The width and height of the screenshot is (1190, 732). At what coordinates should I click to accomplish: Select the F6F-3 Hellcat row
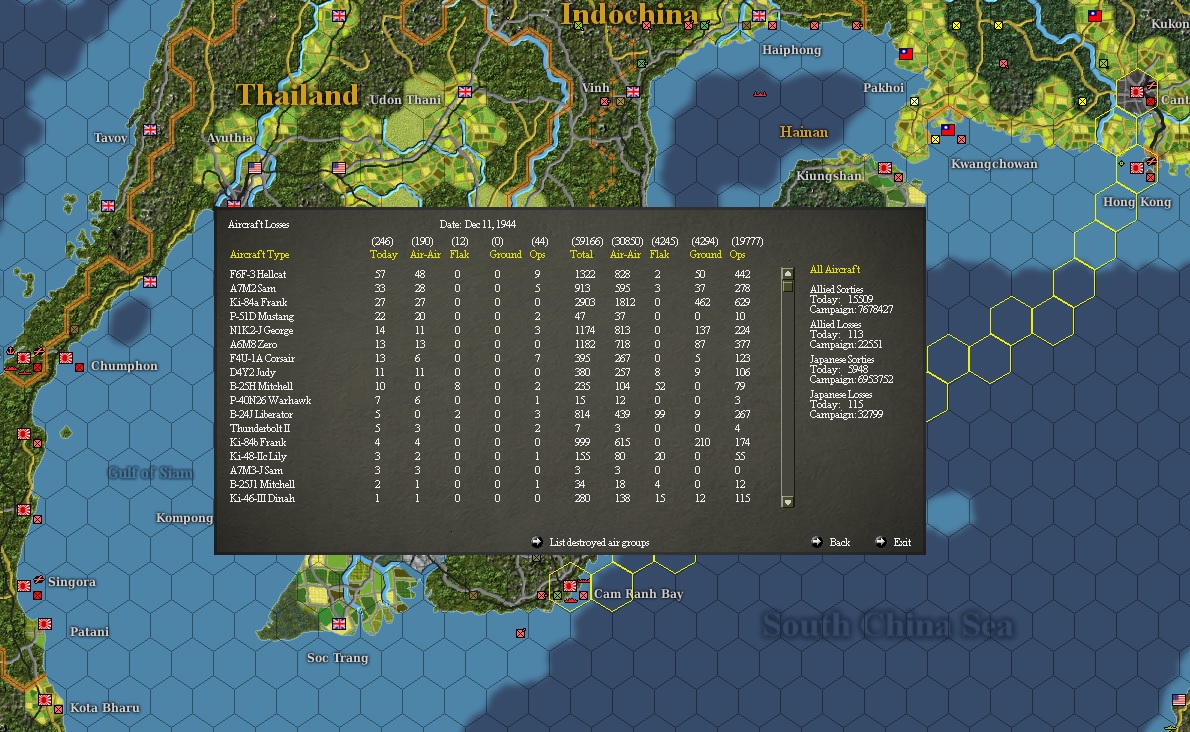(492, 275)
